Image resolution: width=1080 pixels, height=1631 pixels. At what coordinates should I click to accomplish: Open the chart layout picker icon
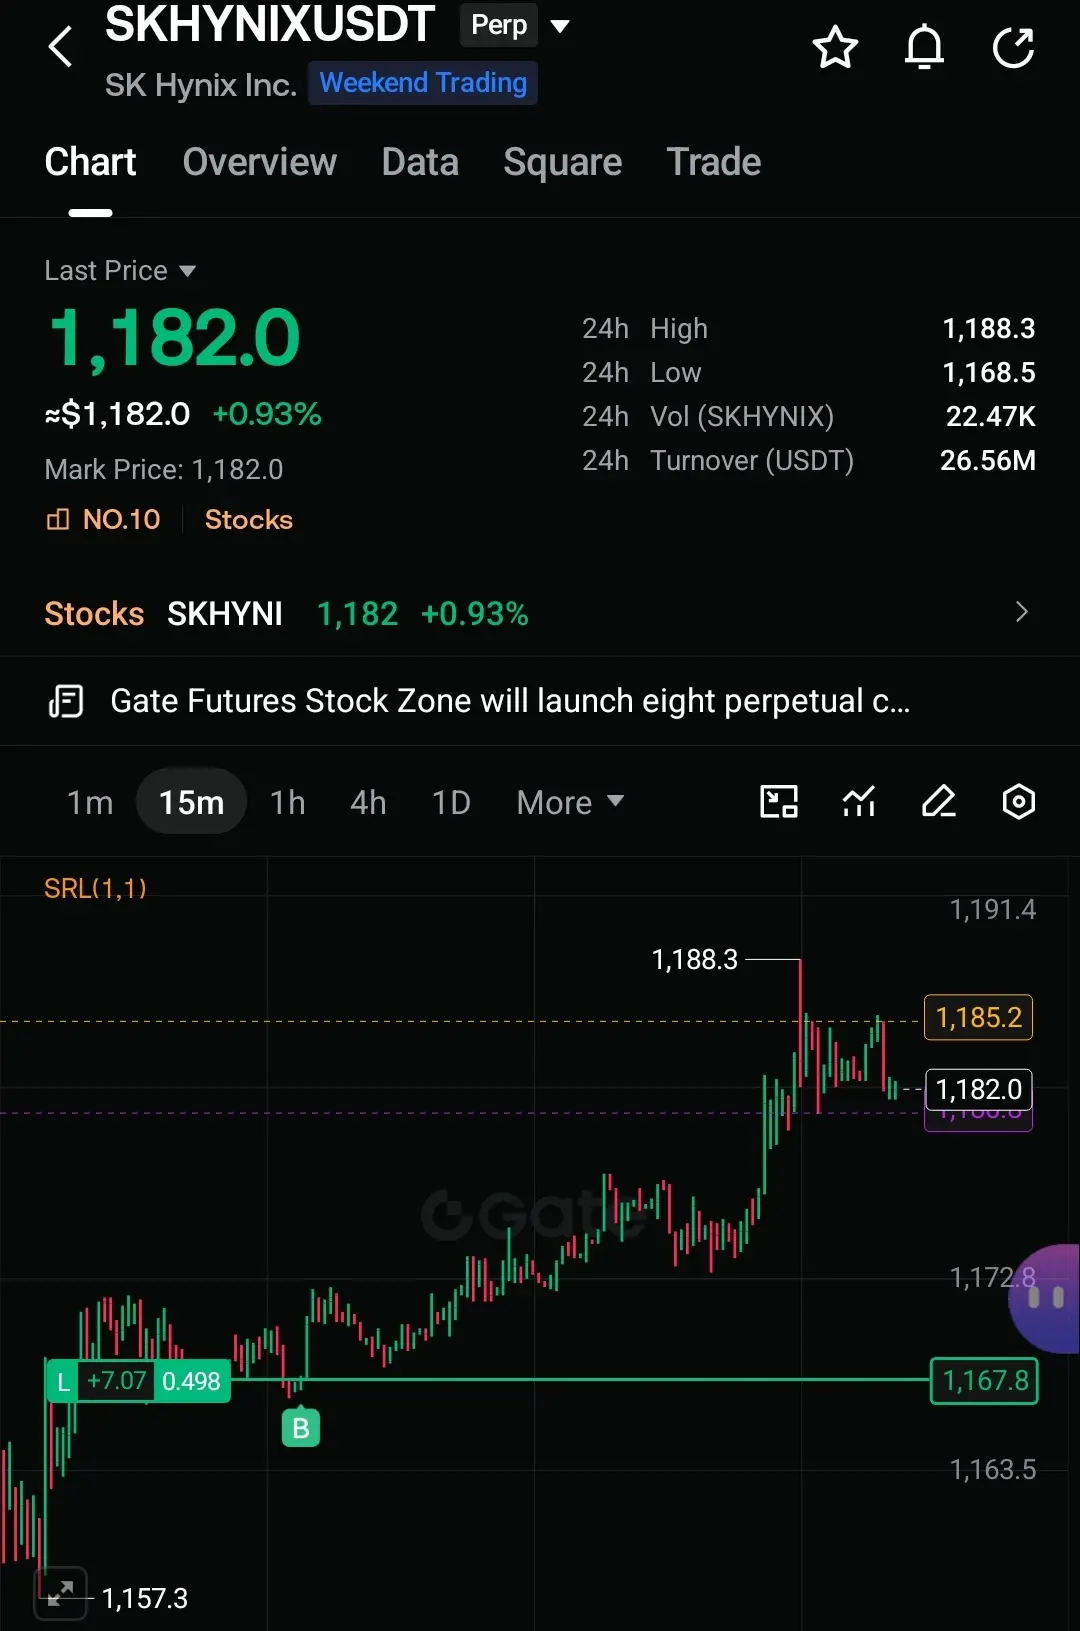click(x=779, y=802)
